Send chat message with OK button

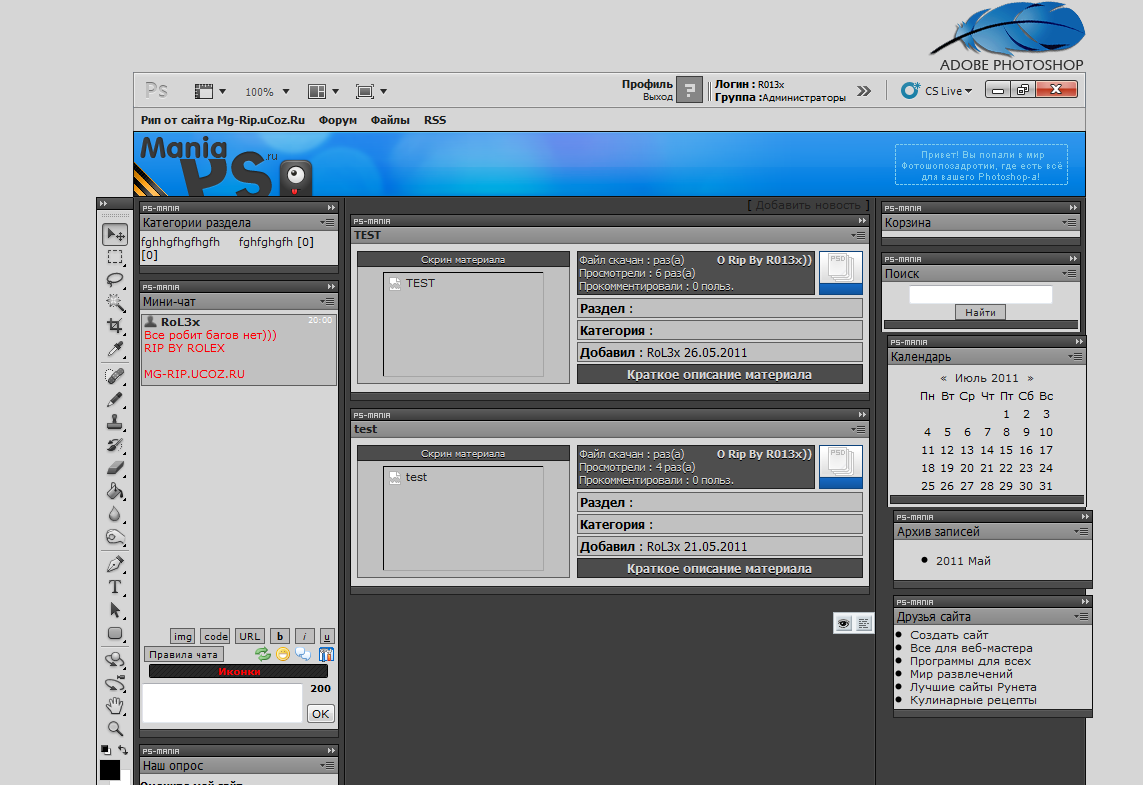point(321,714)
